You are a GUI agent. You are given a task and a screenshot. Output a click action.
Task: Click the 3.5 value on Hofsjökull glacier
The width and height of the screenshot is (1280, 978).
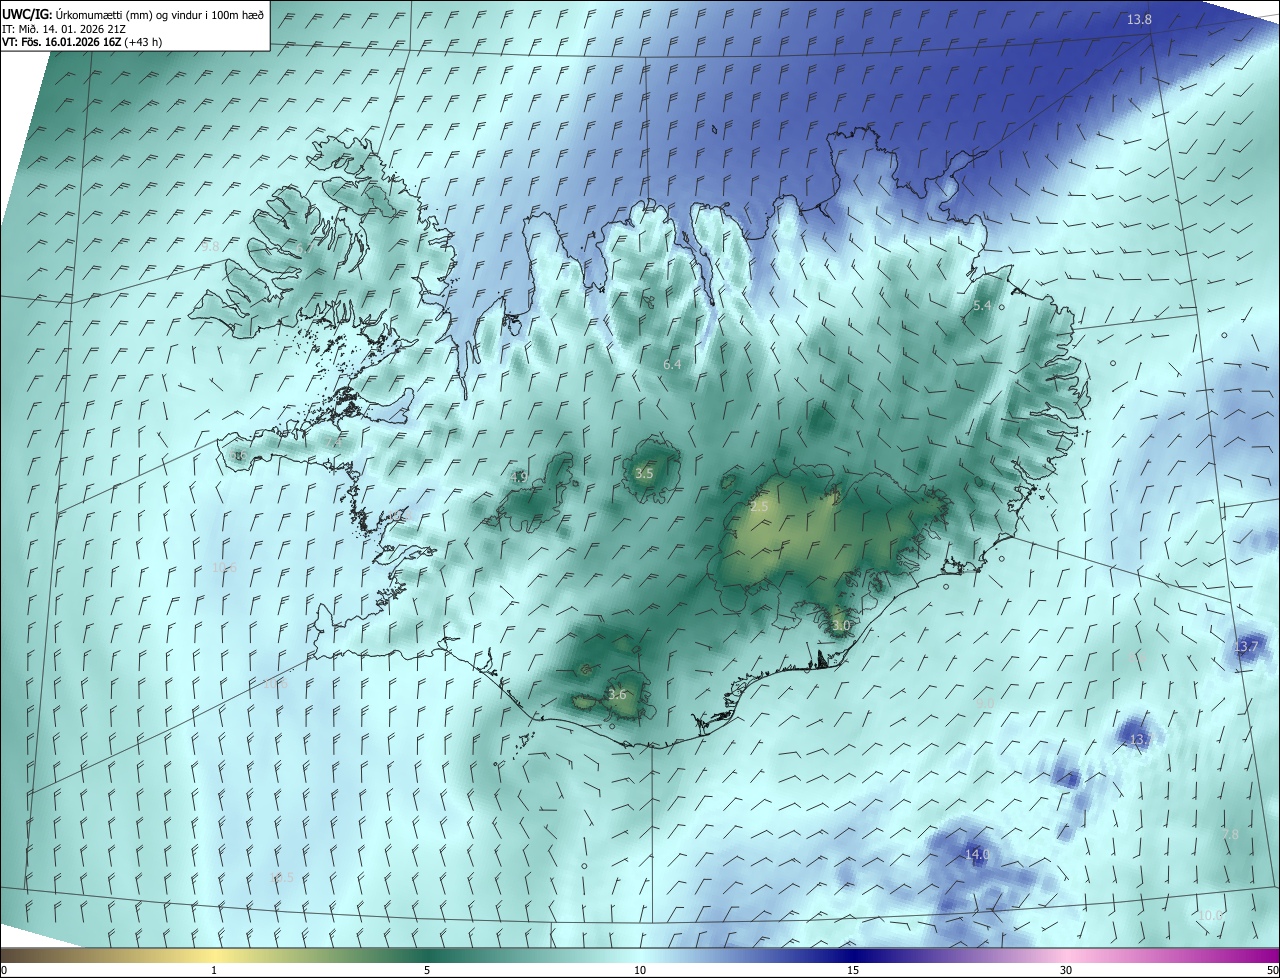[x=644, y=474]
